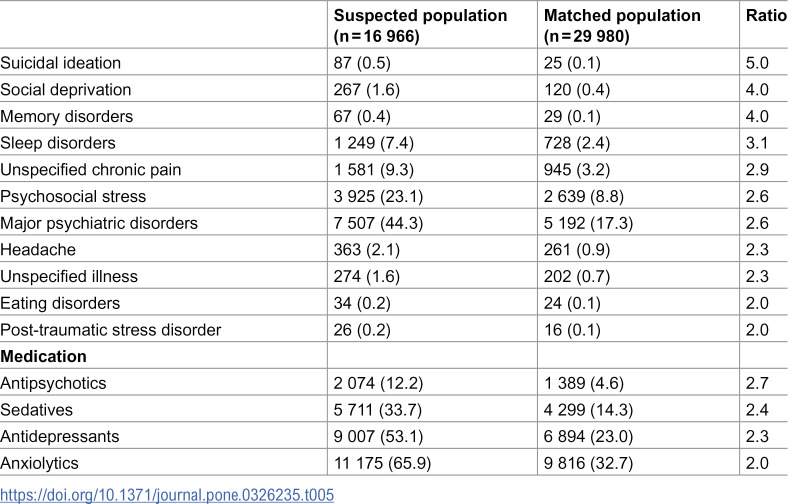Select the Matched population column header
788x504 pixels.
pos(622,26)
